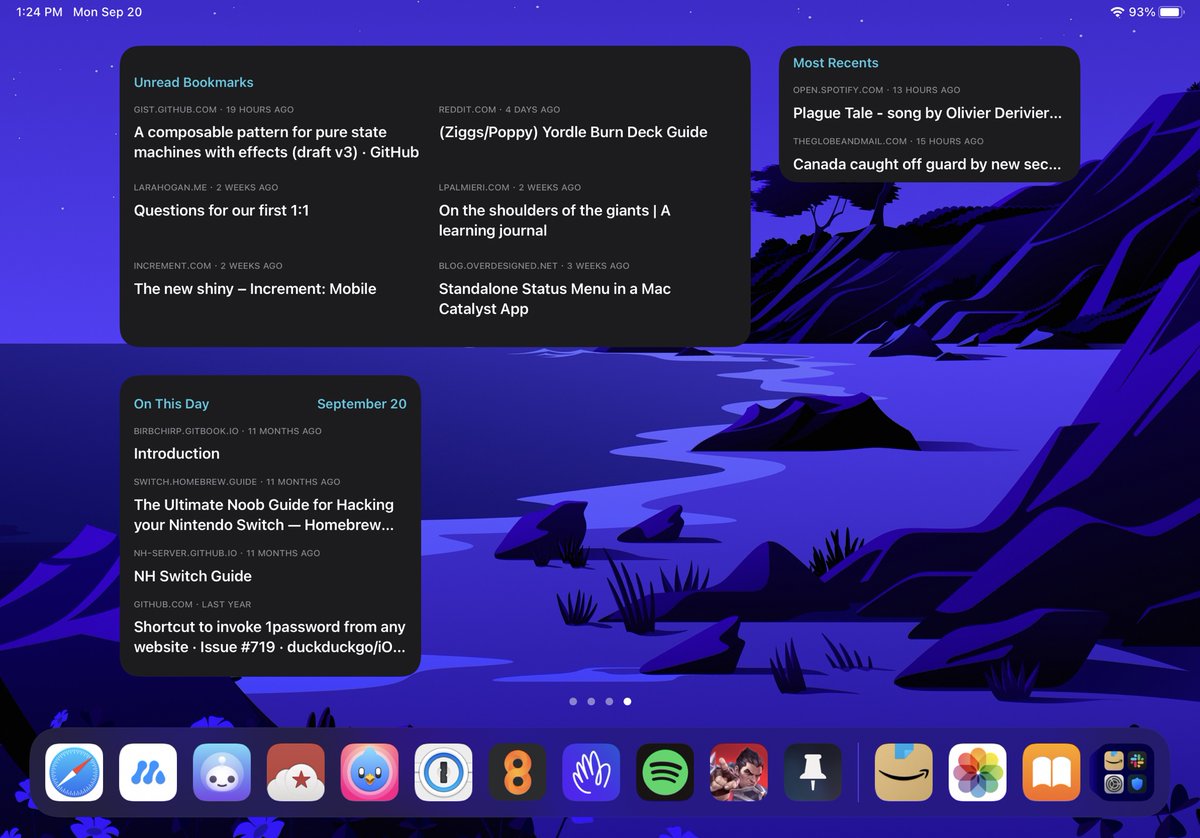Open 'The new shiny – Increment: Mobile' bookmark
Image resolution: width=1200 pixels, height=838 pixels.
(255, 288)
